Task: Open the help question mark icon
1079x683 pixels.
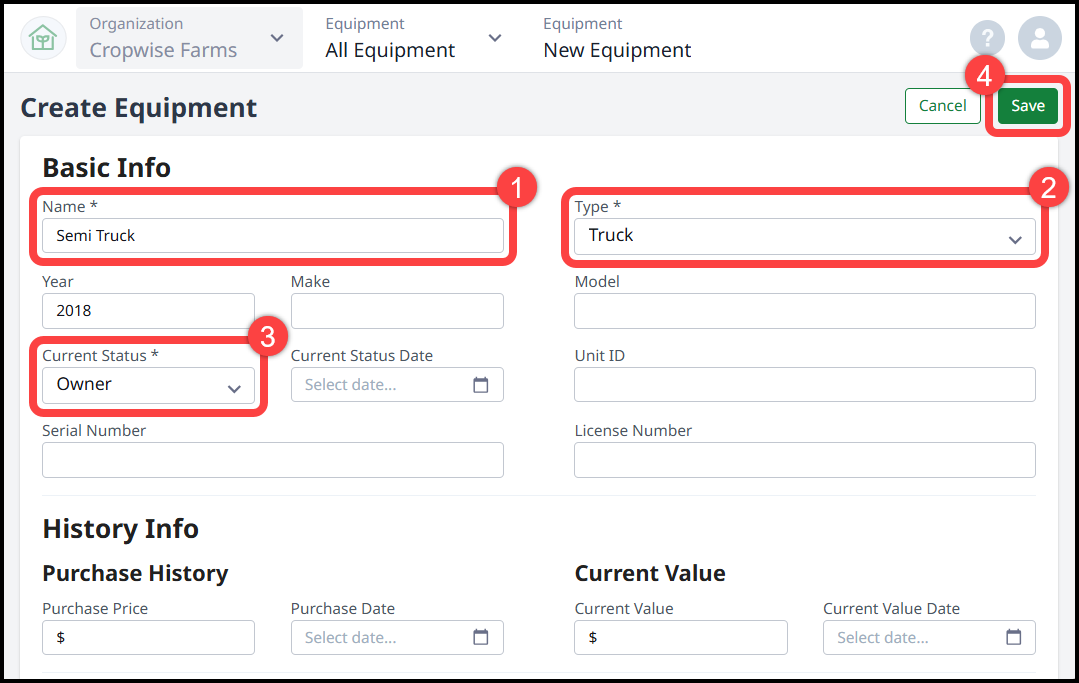Action: (987, 39)
